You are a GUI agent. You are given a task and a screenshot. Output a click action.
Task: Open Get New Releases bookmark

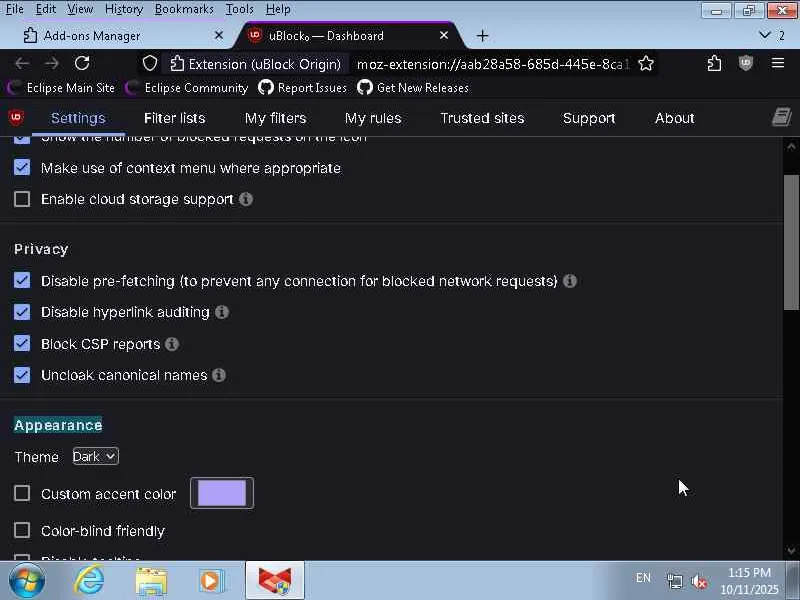[412, 88]
